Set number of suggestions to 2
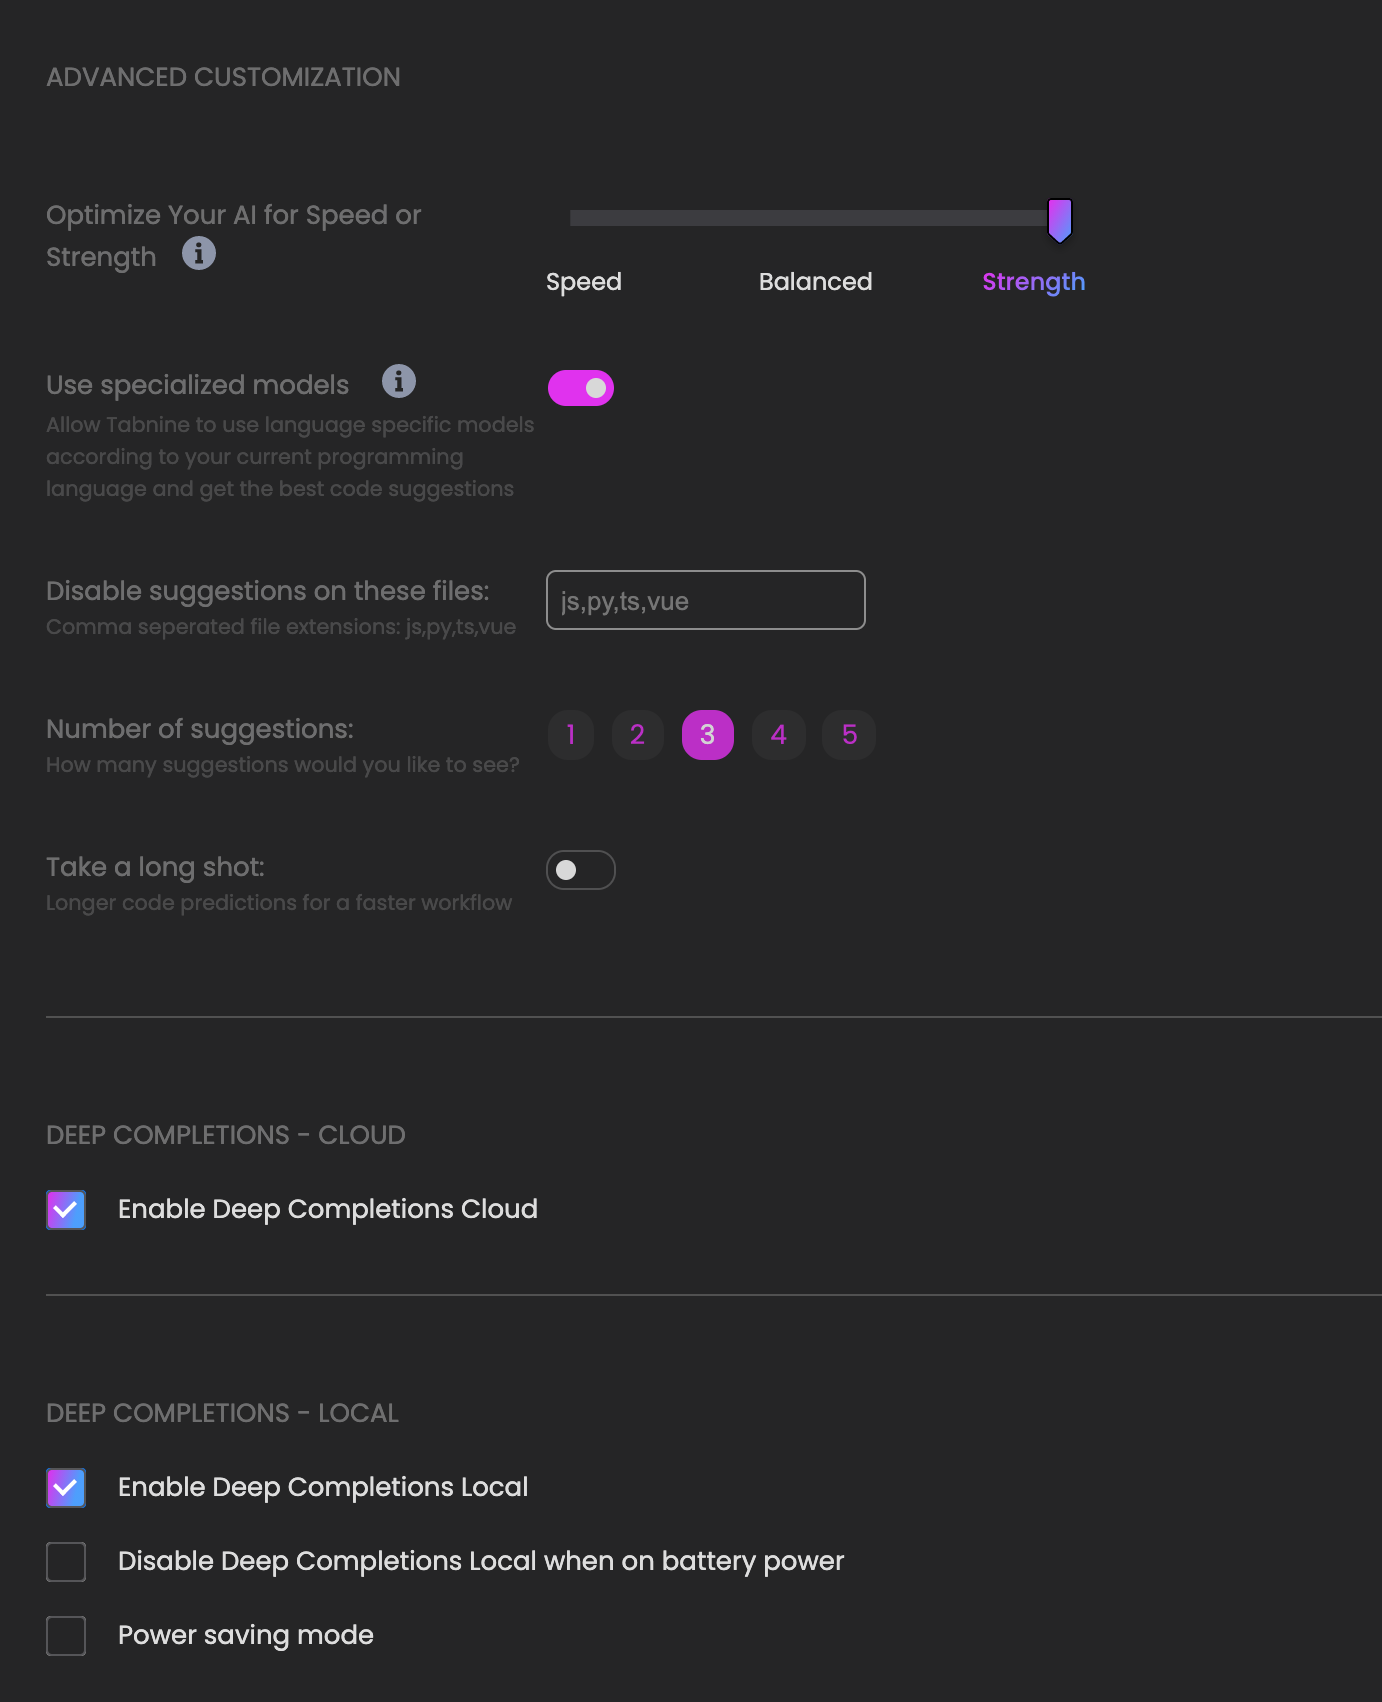Screen dimensions: 1382x1702 pos(638,735)
